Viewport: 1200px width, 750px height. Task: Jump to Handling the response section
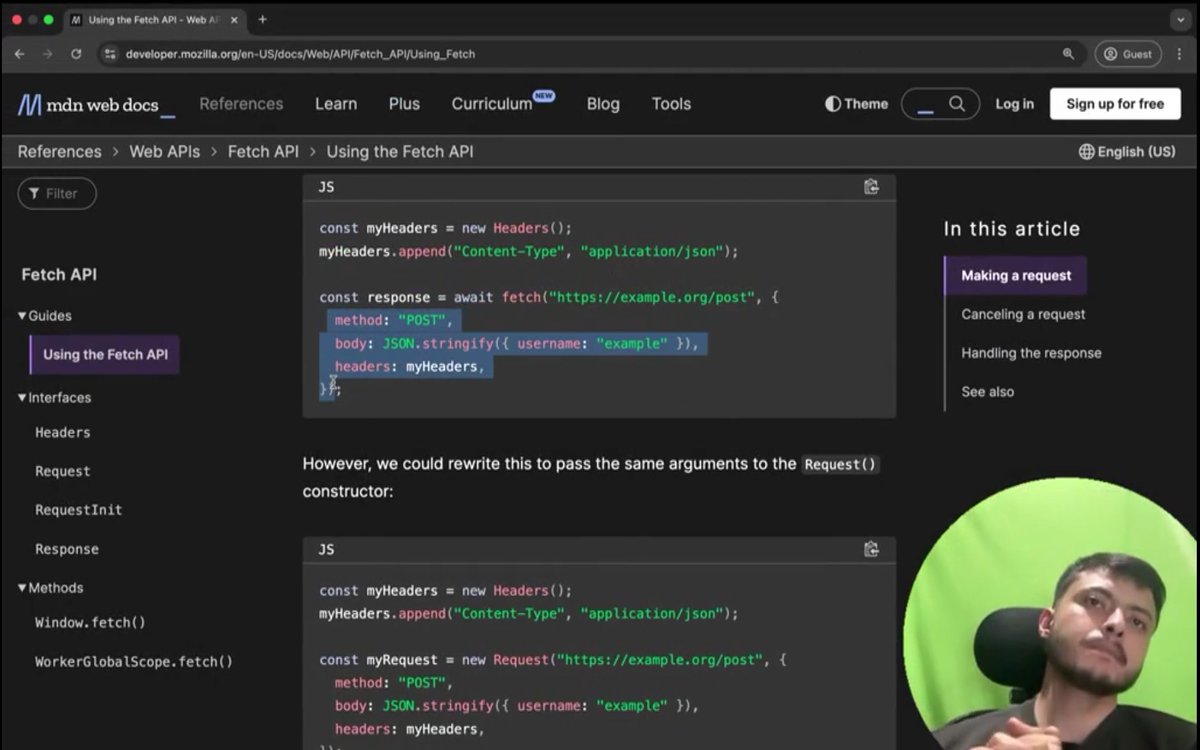tap(1031, 353)
